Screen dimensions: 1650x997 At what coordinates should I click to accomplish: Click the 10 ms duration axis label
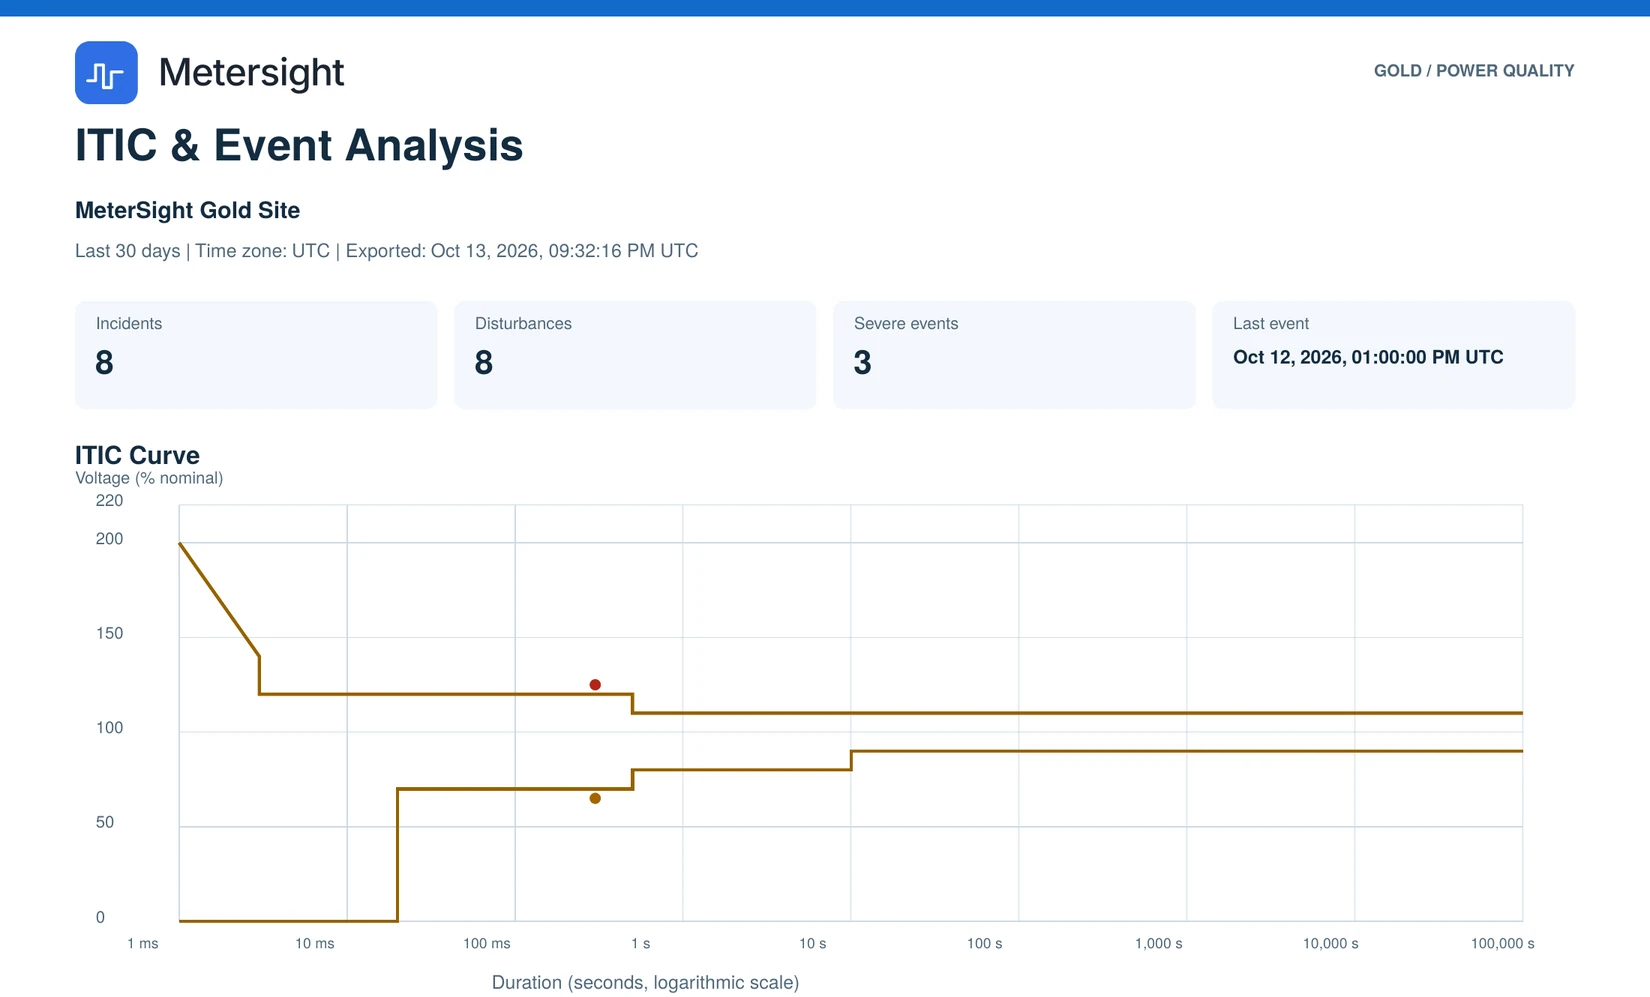(x=315, y=944)
